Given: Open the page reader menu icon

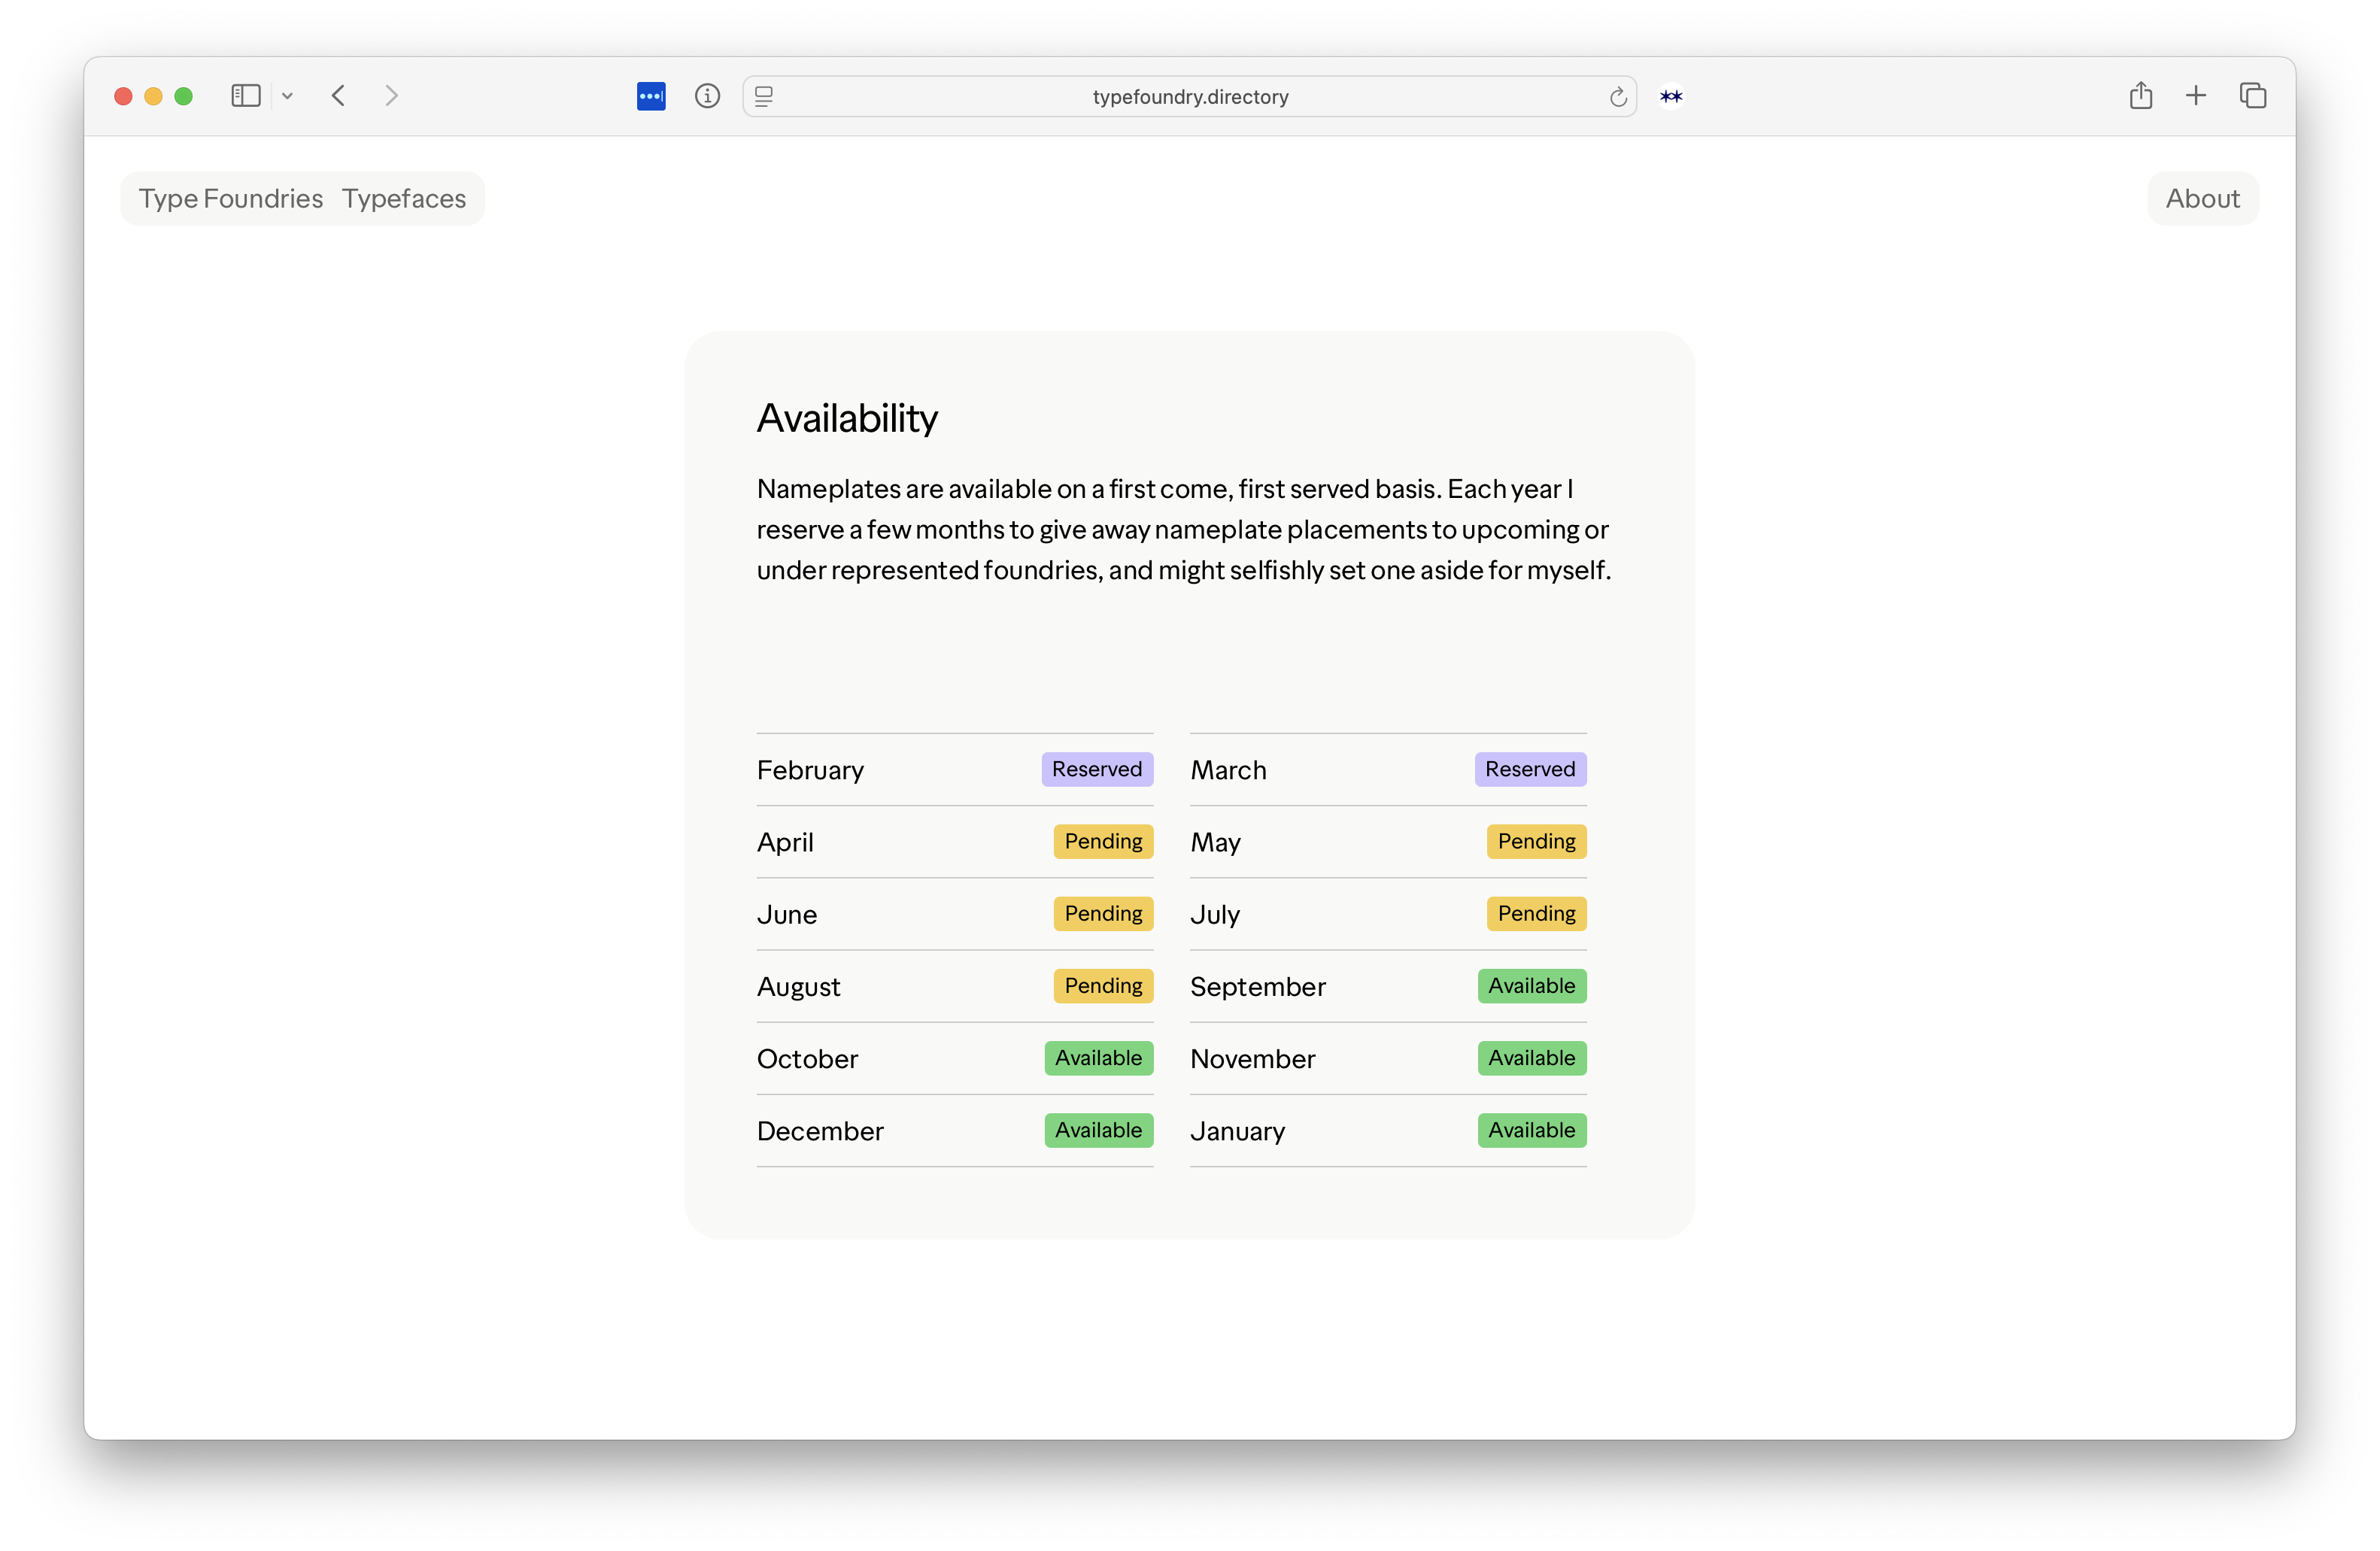Looking at the screenshot, I should pos(764,96).
